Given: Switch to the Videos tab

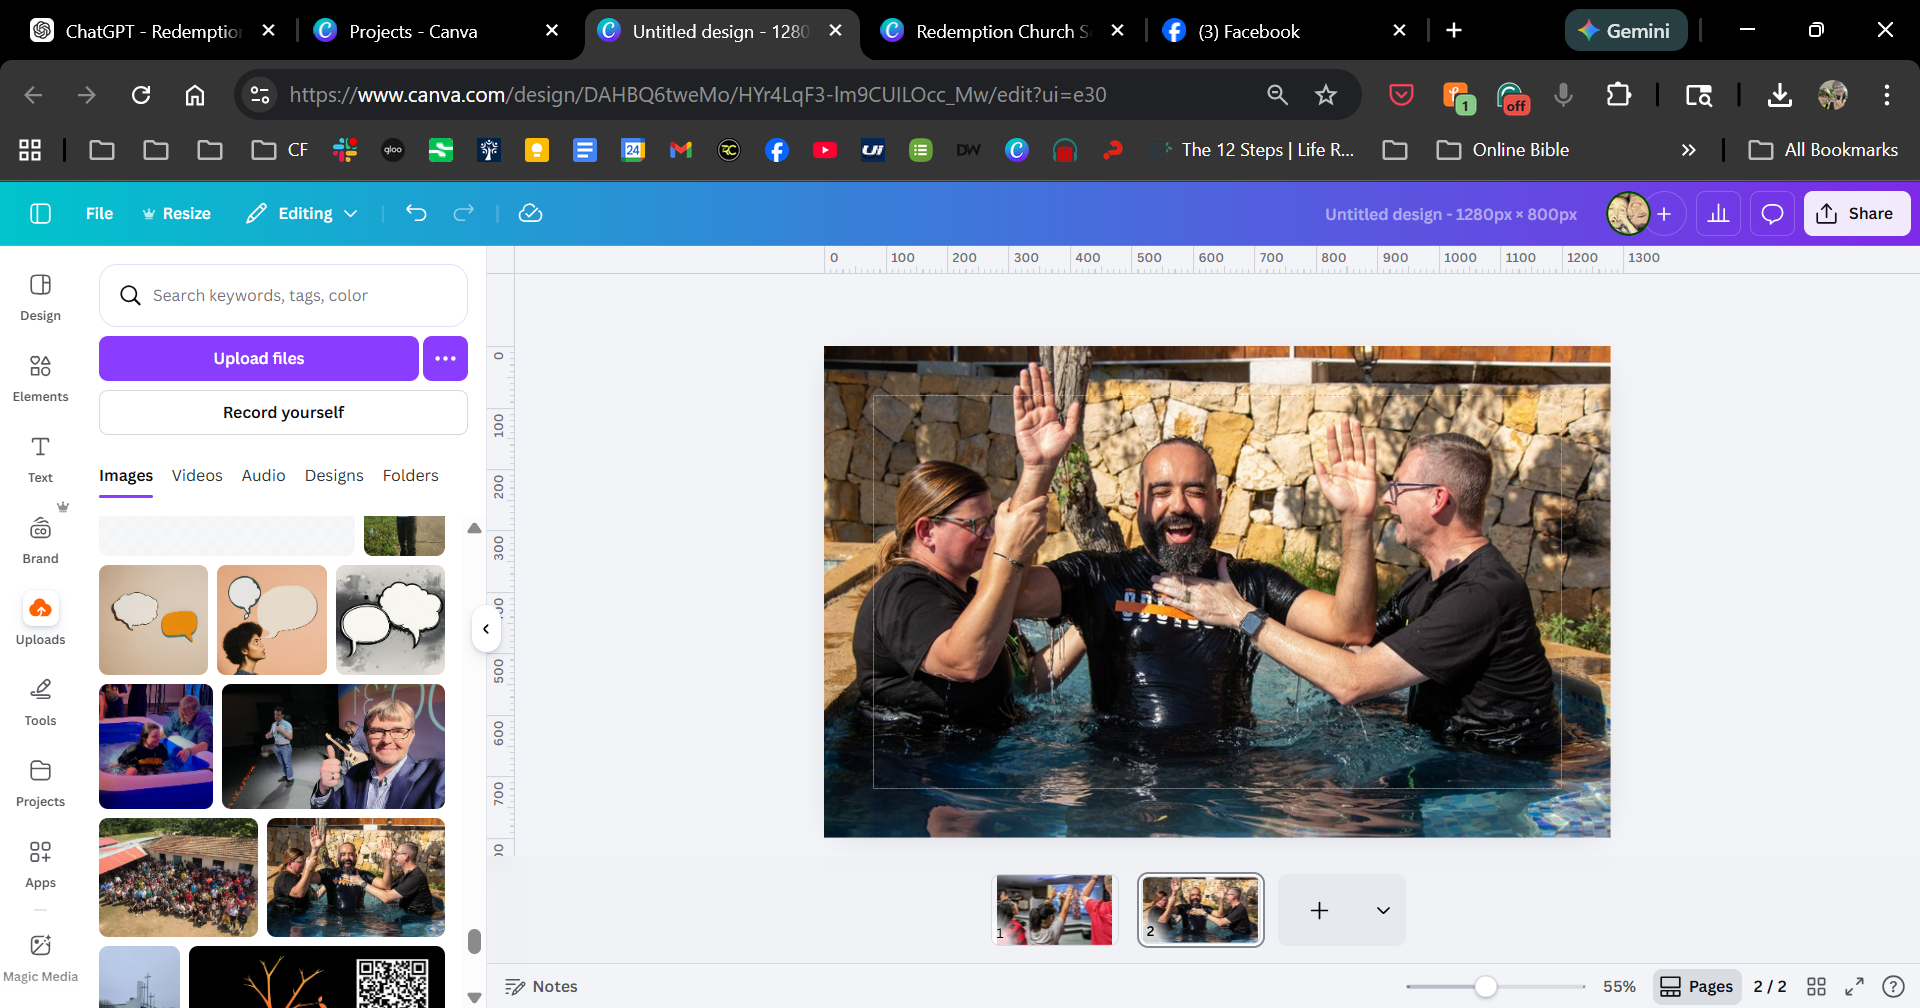Looking at the screenshot, I should (197, 475).
